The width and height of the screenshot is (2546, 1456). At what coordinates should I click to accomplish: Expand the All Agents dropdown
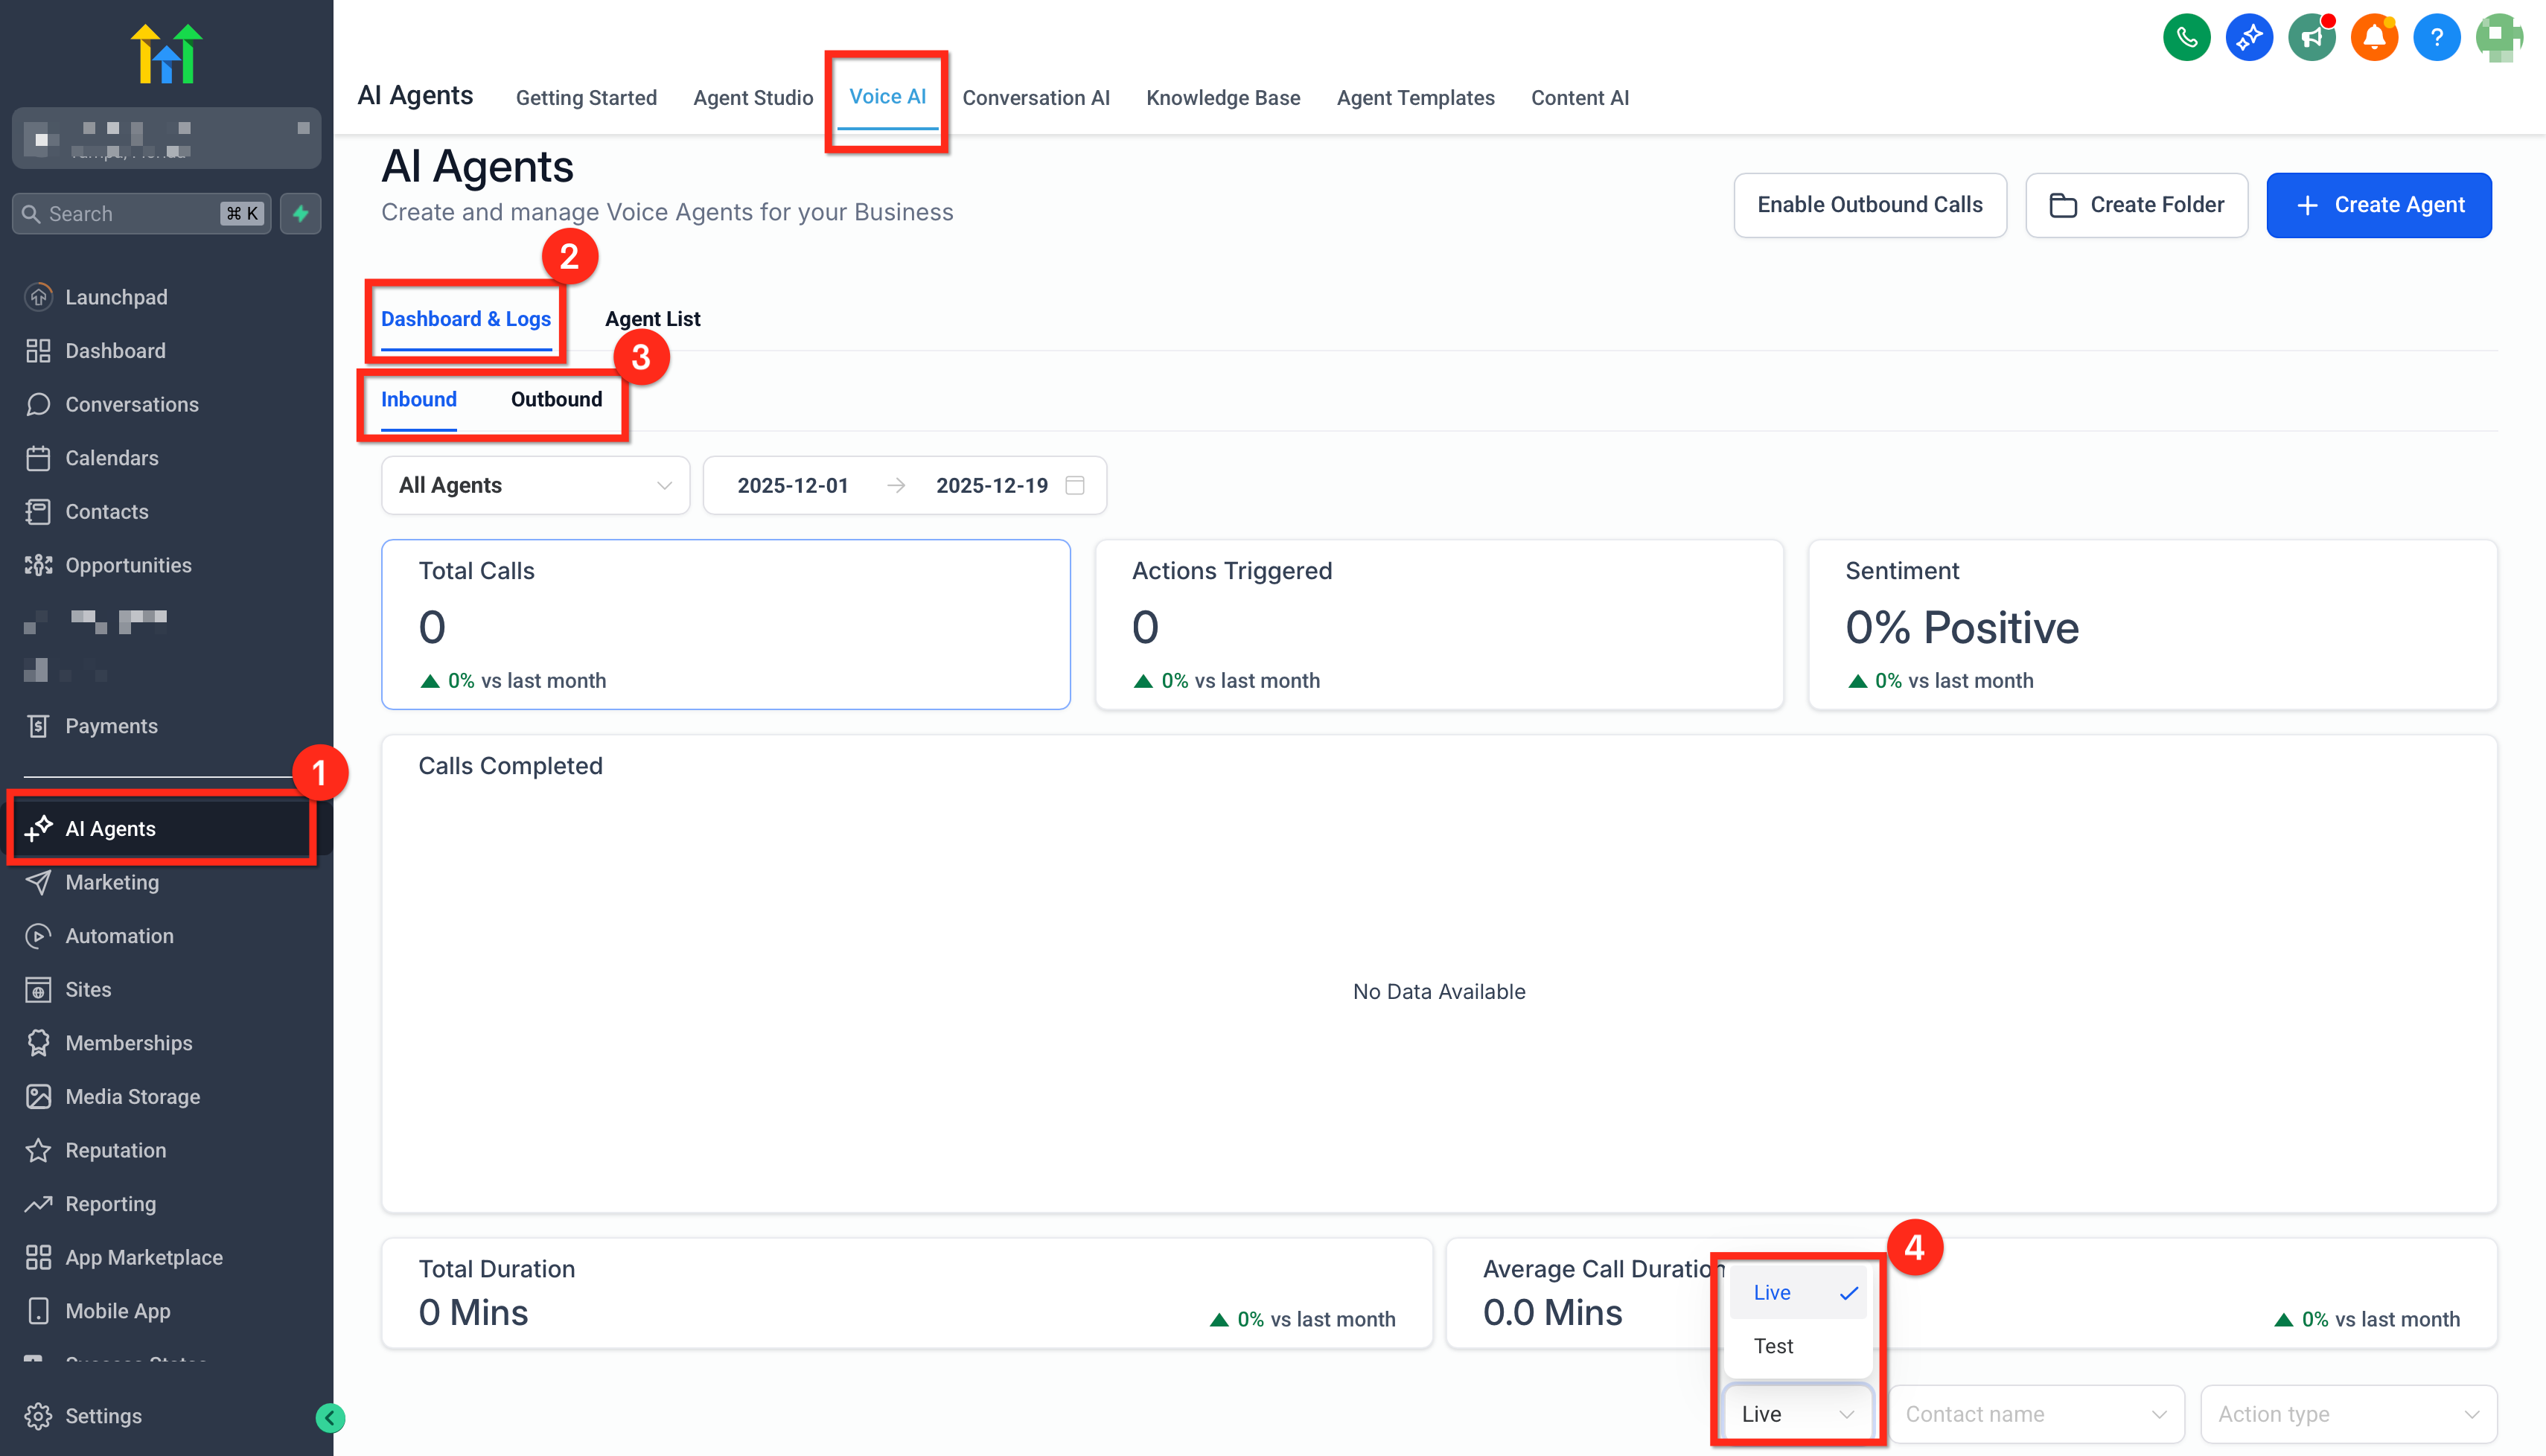tap(535, 485)
